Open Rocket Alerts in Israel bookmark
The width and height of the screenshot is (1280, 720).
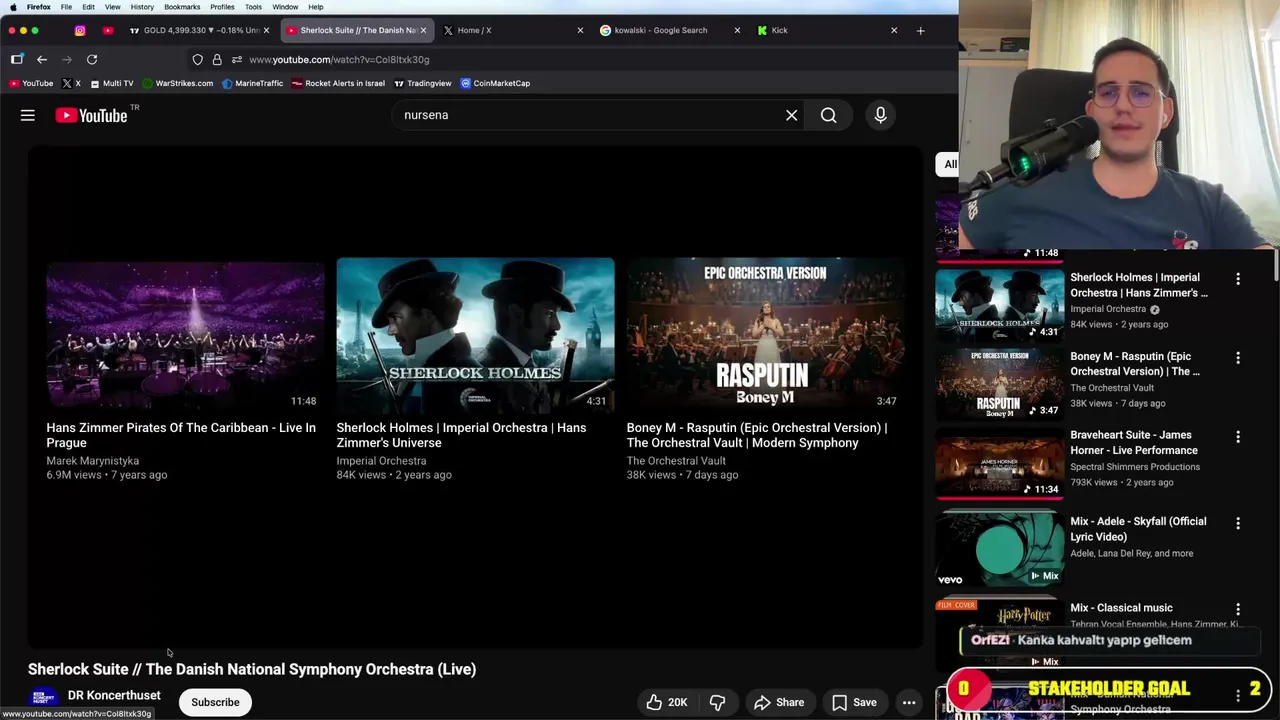(x=338, y=83)
